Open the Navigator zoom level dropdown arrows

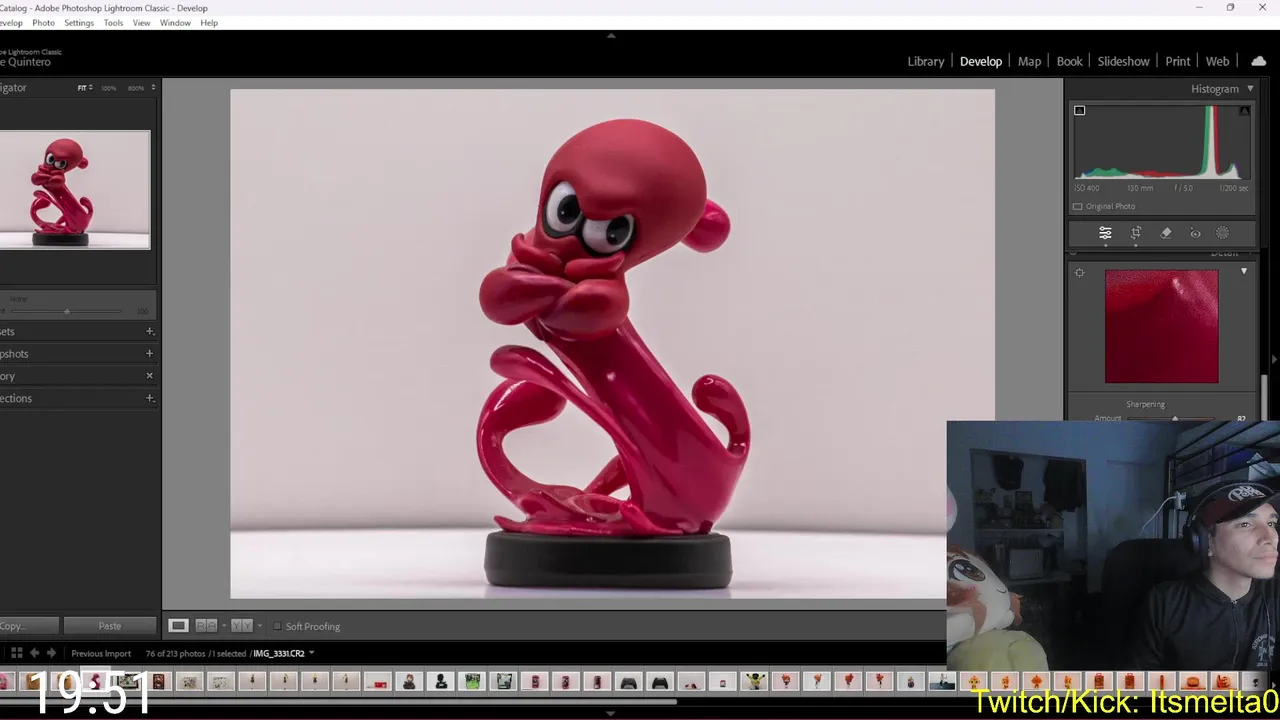click(x=153, y=88)
